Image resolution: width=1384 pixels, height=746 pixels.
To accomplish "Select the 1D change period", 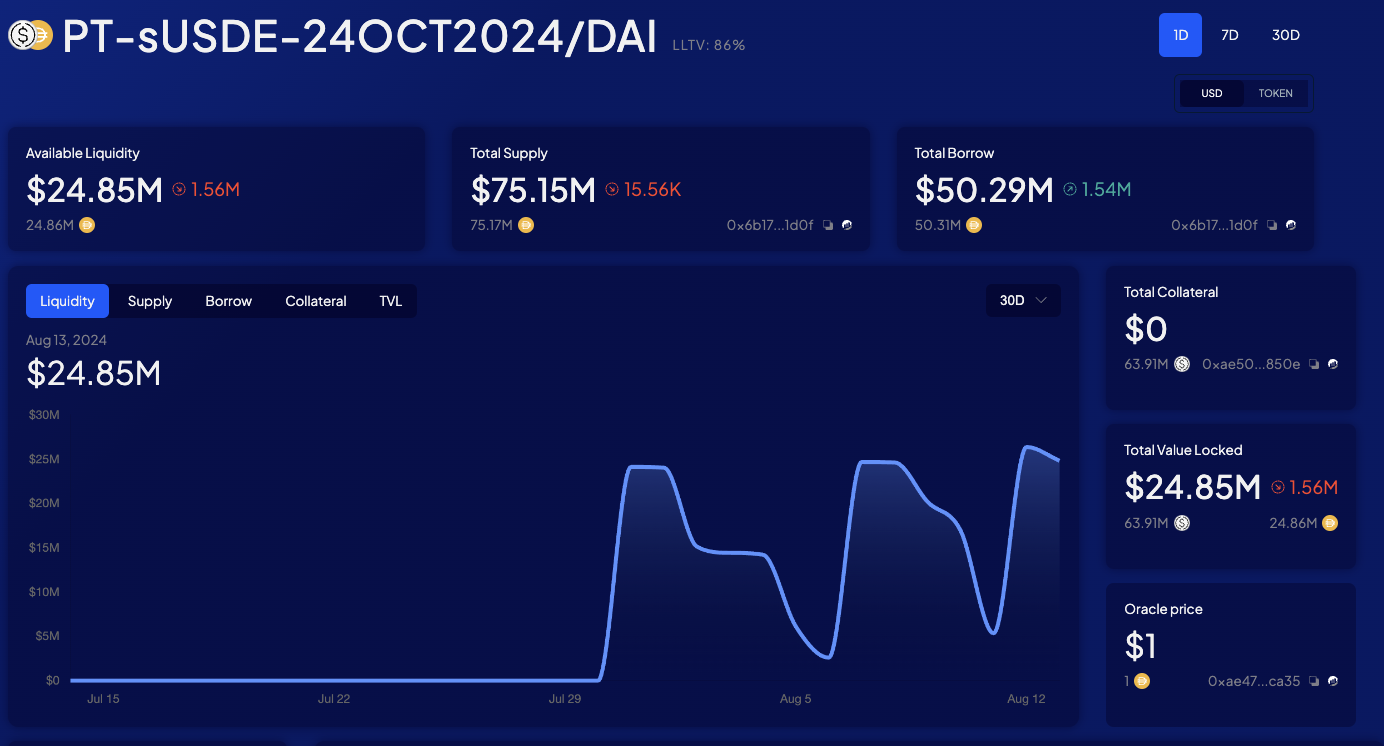I will pos(1180,35).
